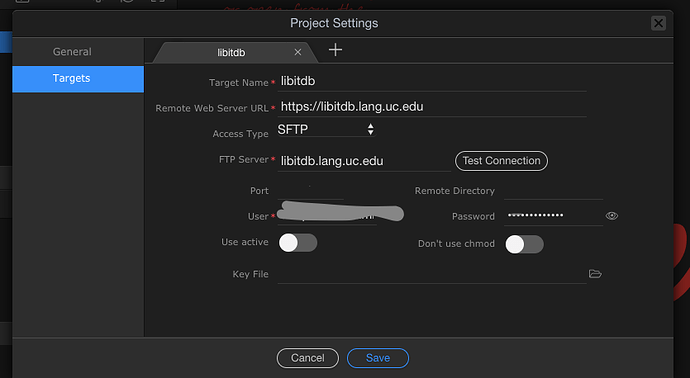Browse for key file with folder icon
Viewport: 690px width, 378px height.
(595, 274)
